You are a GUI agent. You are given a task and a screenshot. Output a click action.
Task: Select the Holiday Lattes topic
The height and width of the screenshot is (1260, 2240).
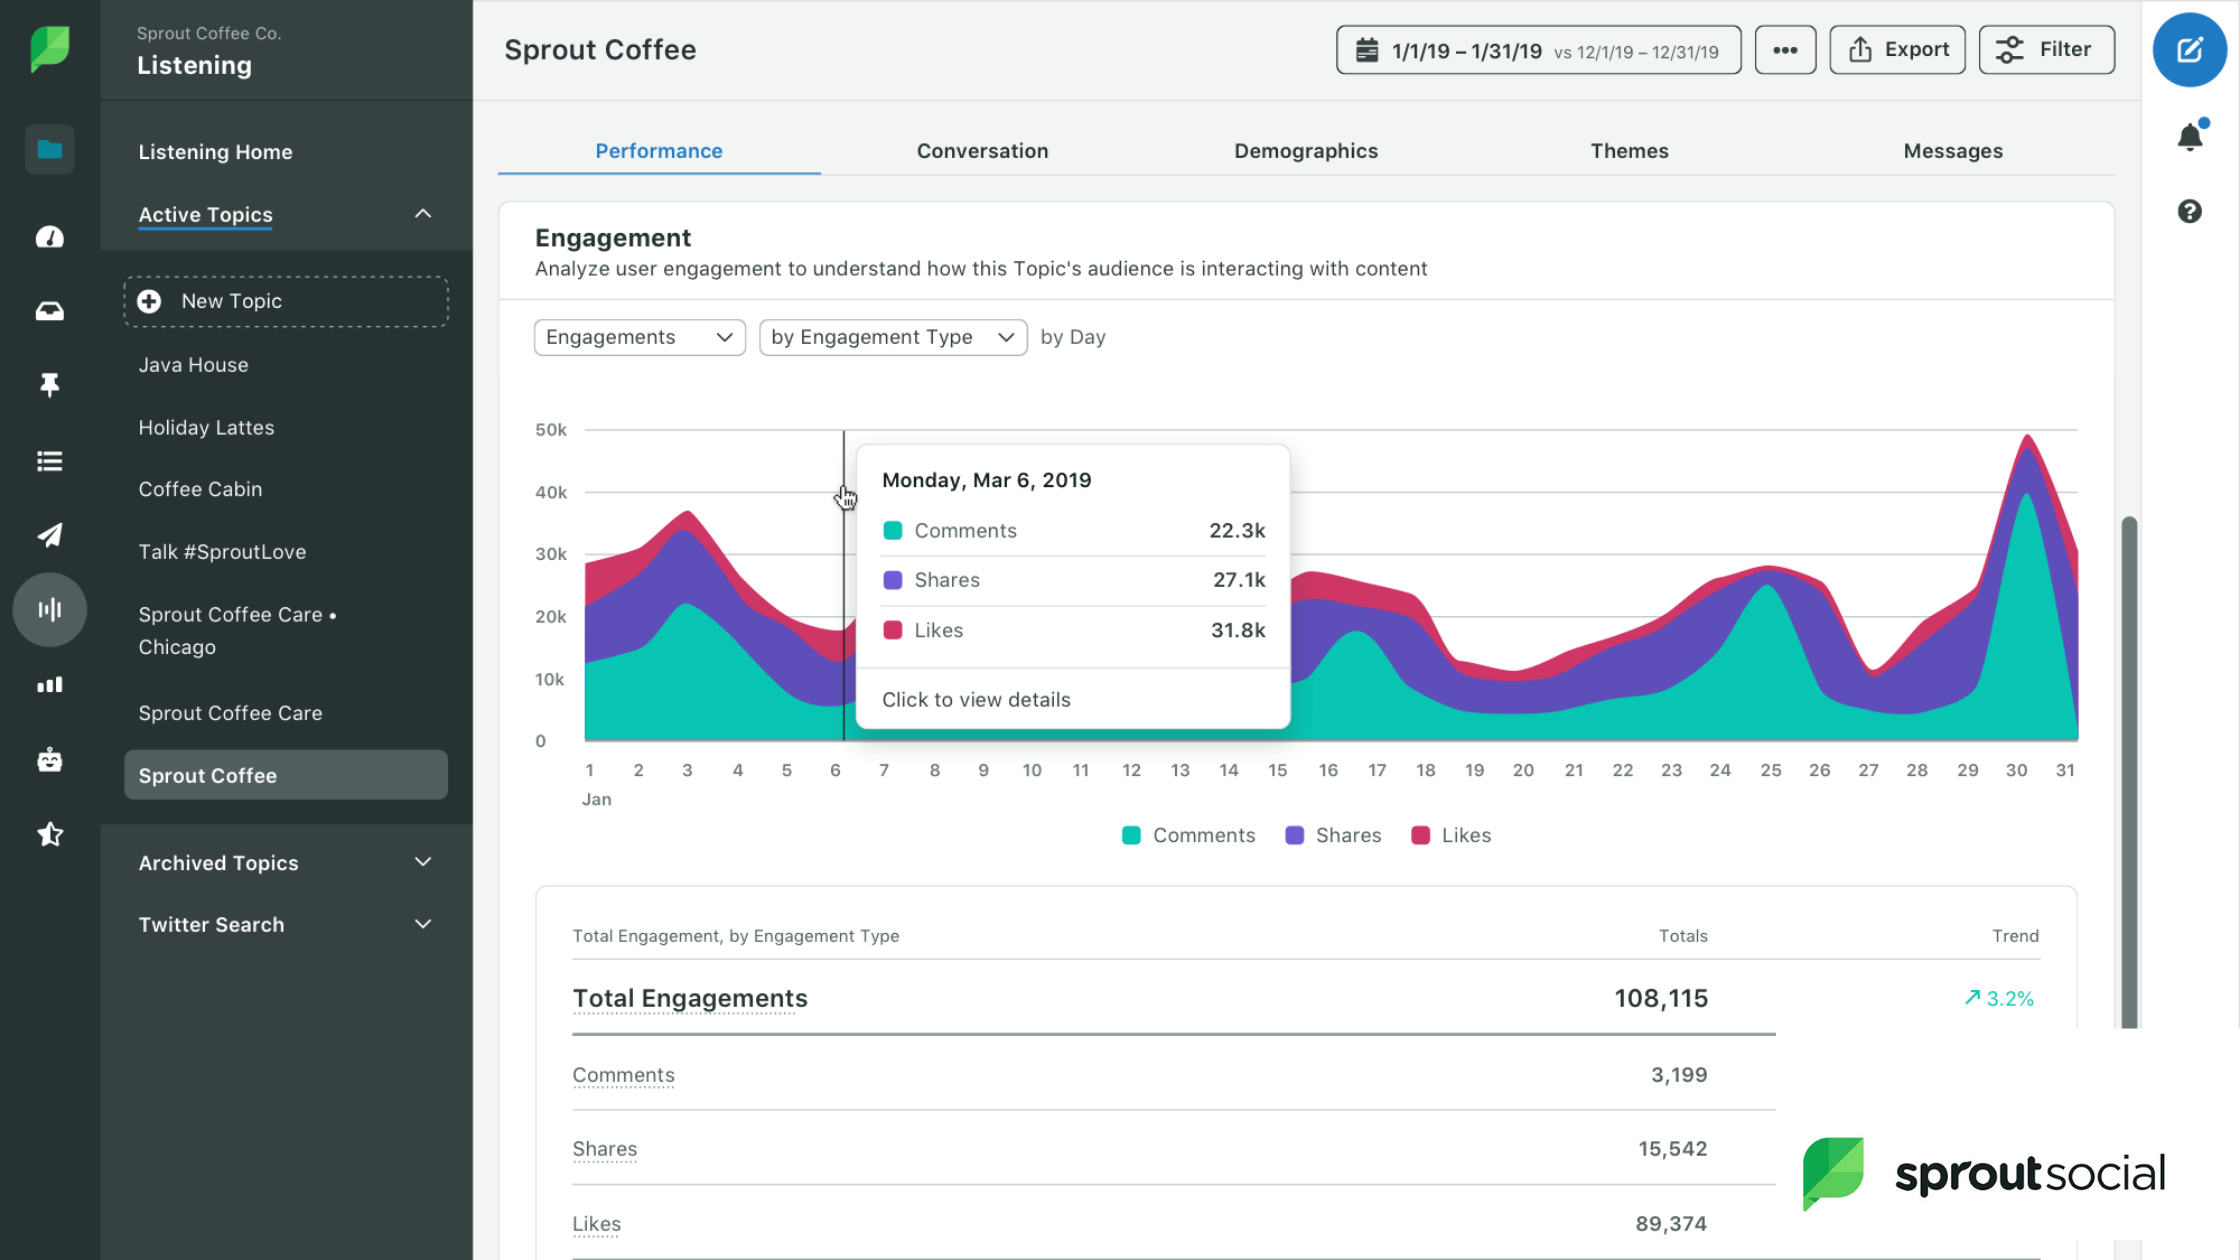coord(206,427)
